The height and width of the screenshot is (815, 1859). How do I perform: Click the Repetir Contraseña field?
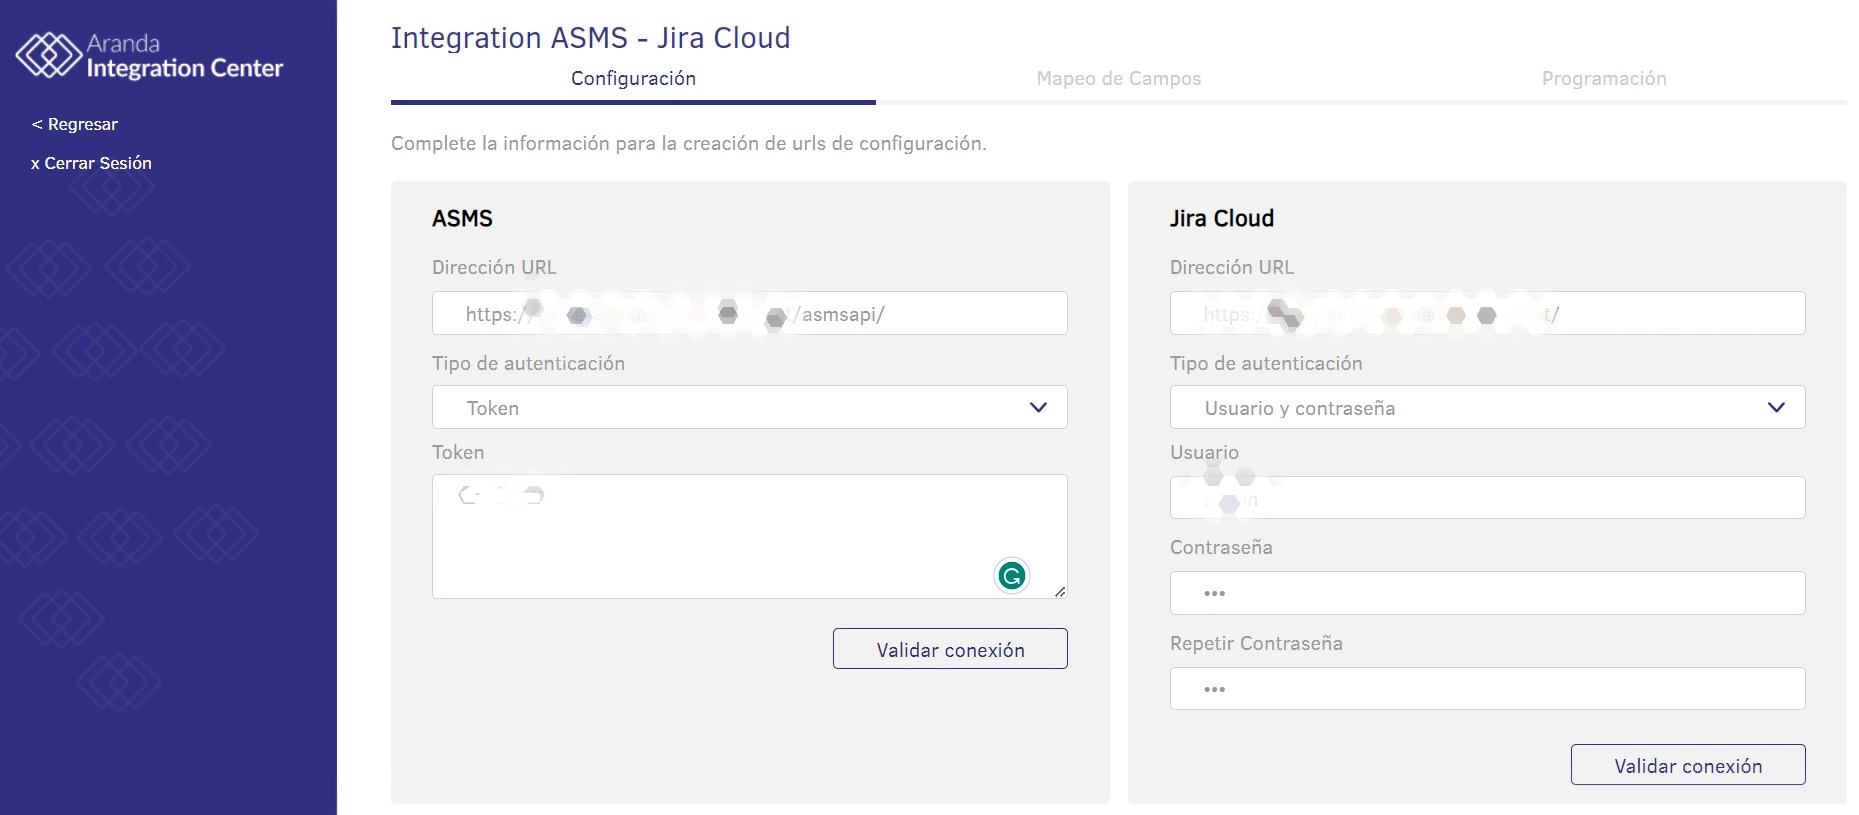click(x=1488, y=689)
